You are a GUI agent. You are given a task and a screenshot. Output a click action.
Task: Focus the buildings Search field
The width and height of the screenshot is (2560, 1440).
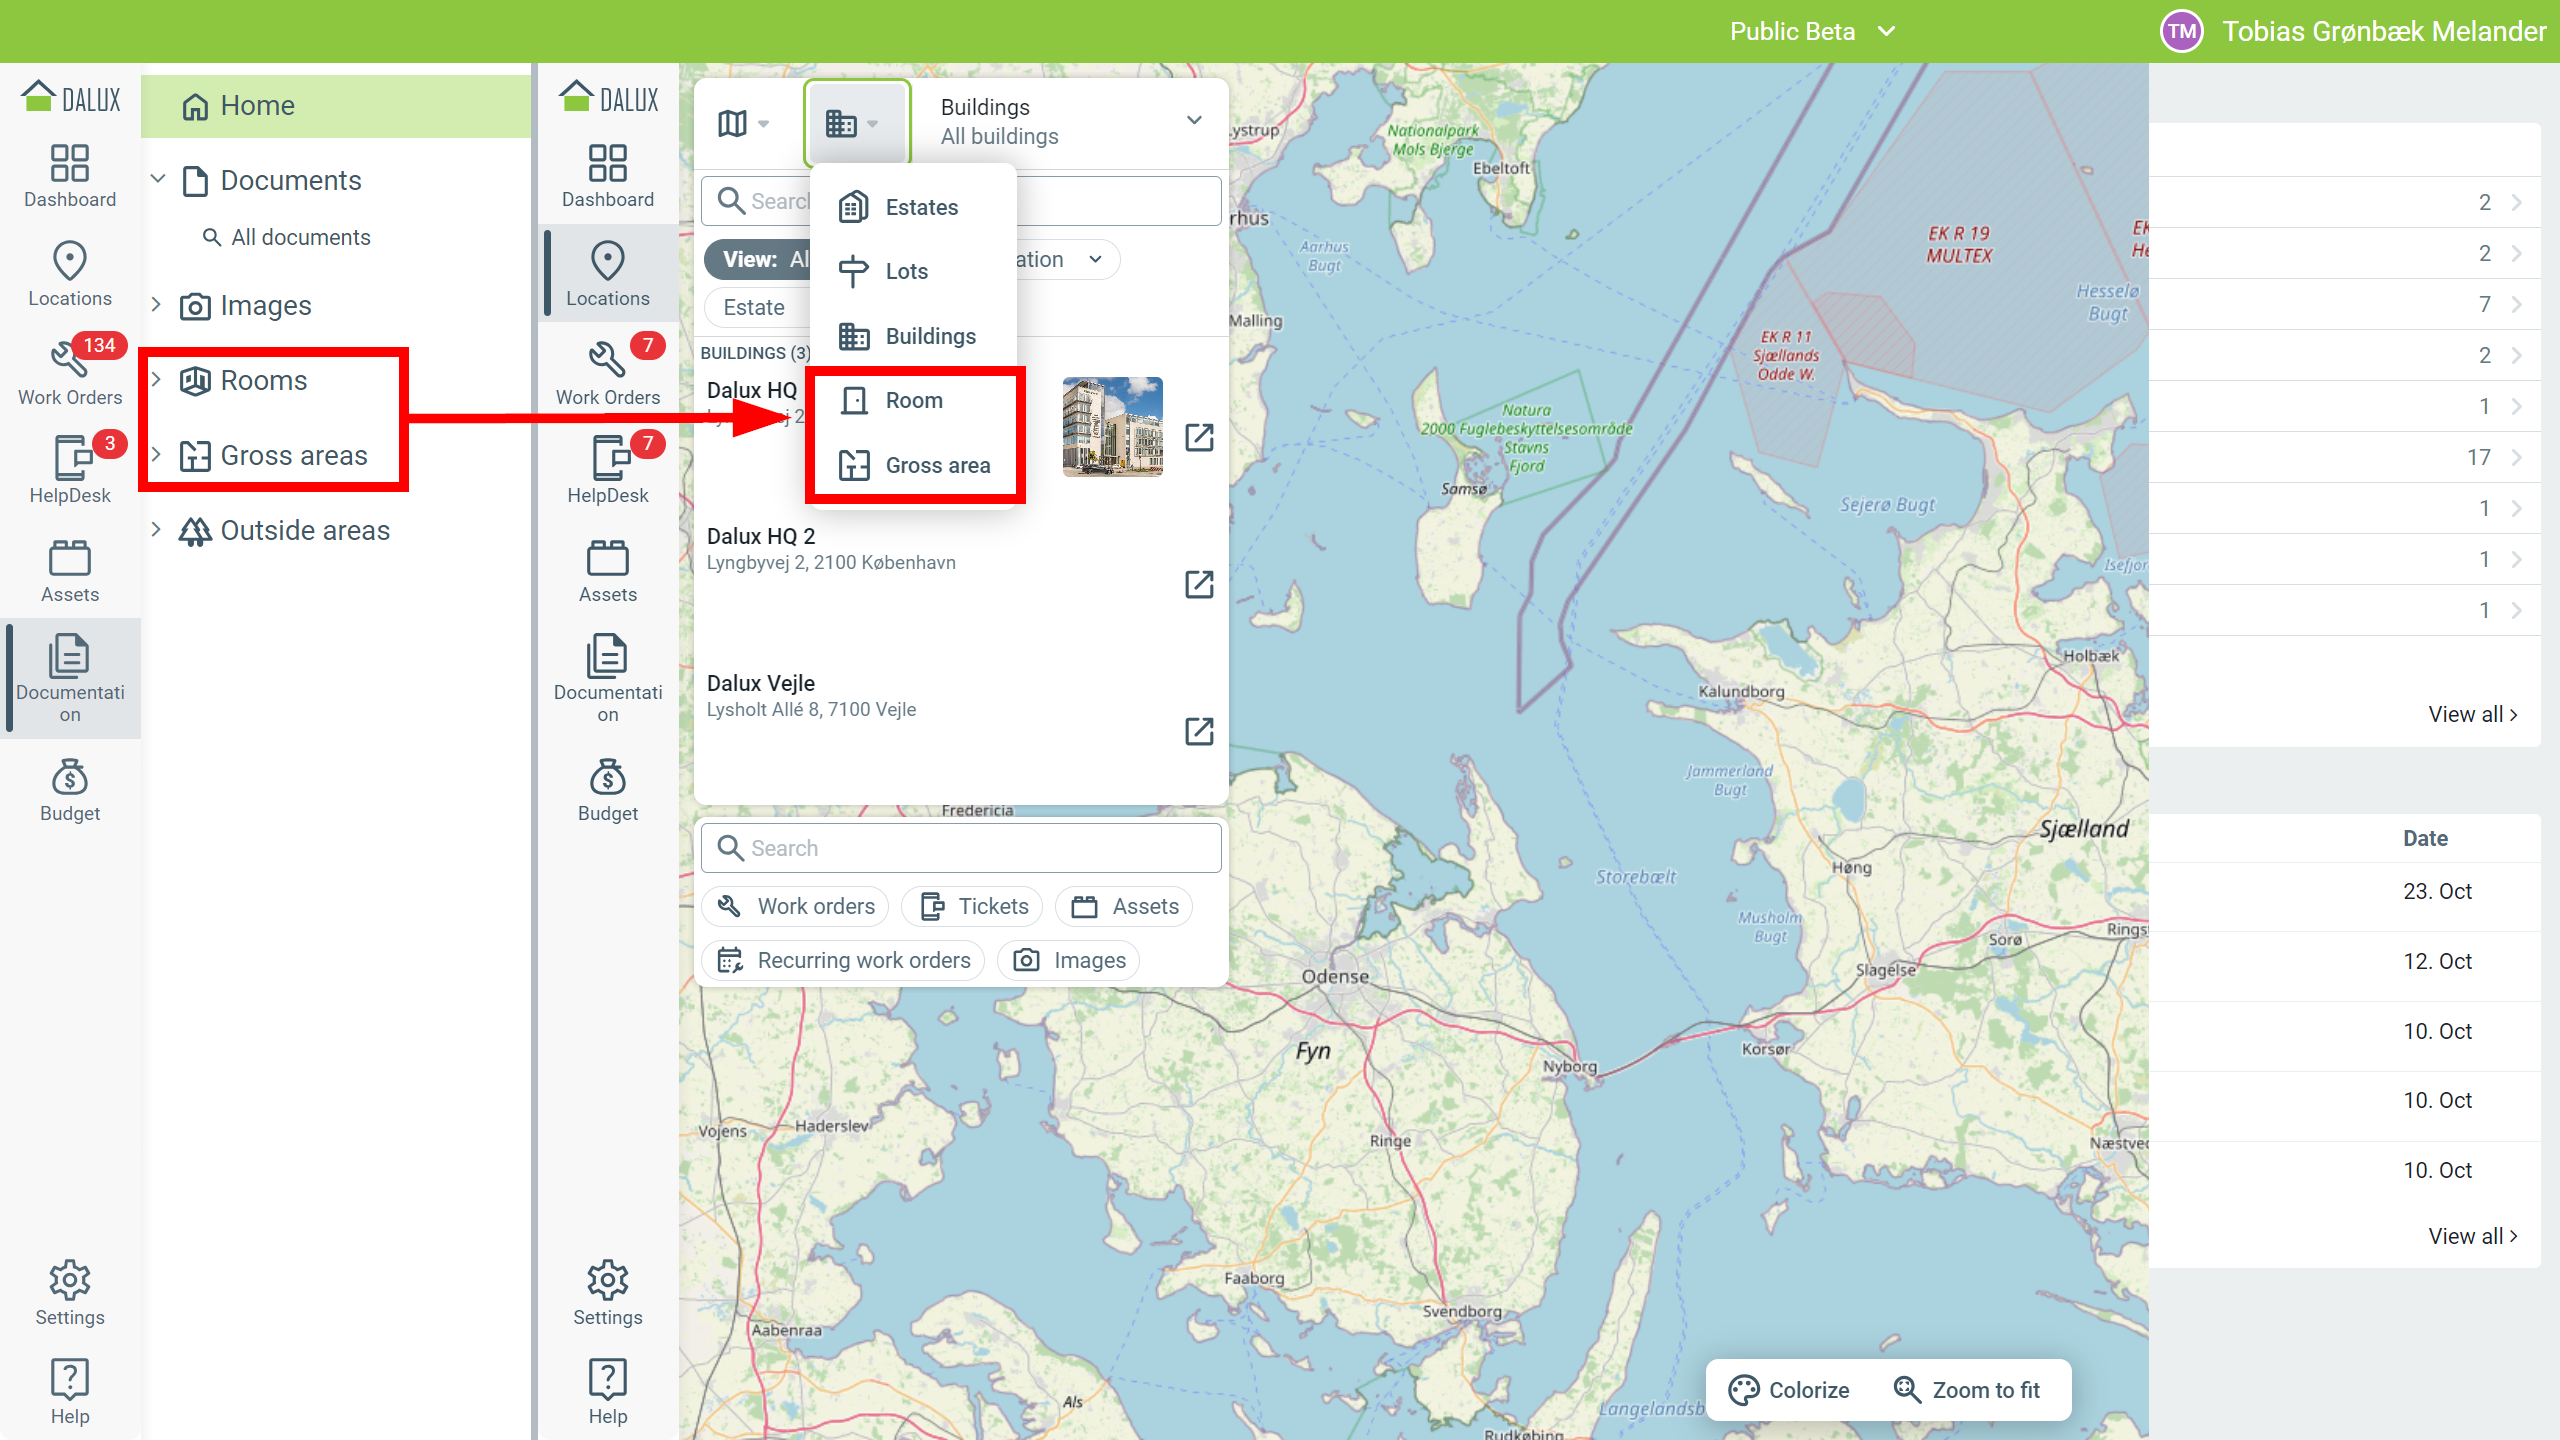pos(962,201)
